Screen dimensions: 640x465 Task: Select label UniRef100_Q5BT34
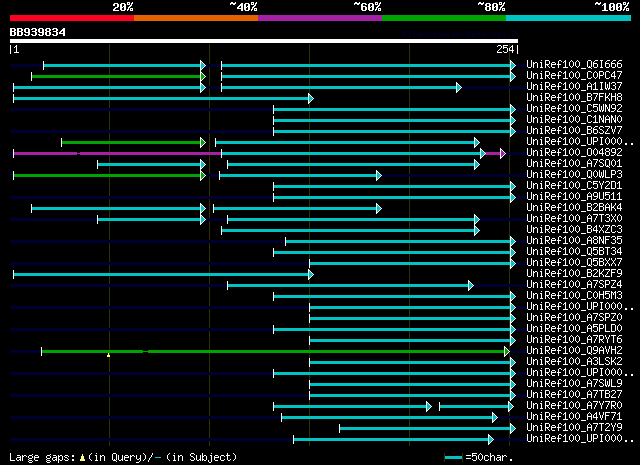pyautogui.click(x=574, y=252)
